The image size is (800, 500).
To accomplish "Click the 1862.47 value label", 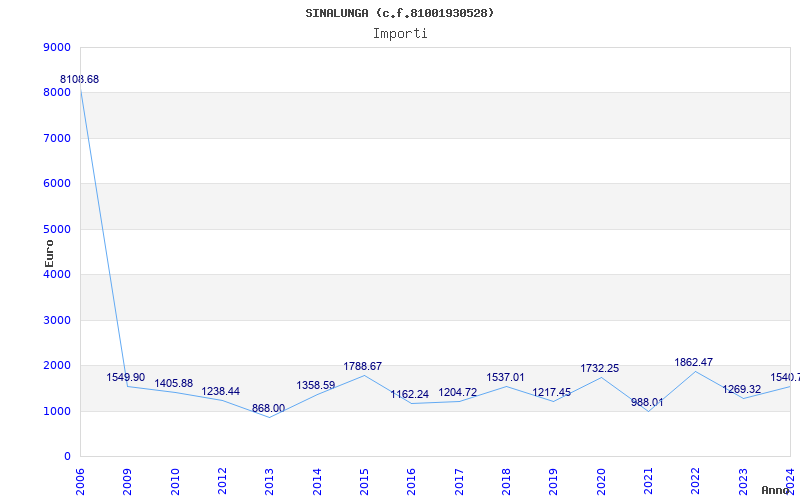I will [693, 362].
